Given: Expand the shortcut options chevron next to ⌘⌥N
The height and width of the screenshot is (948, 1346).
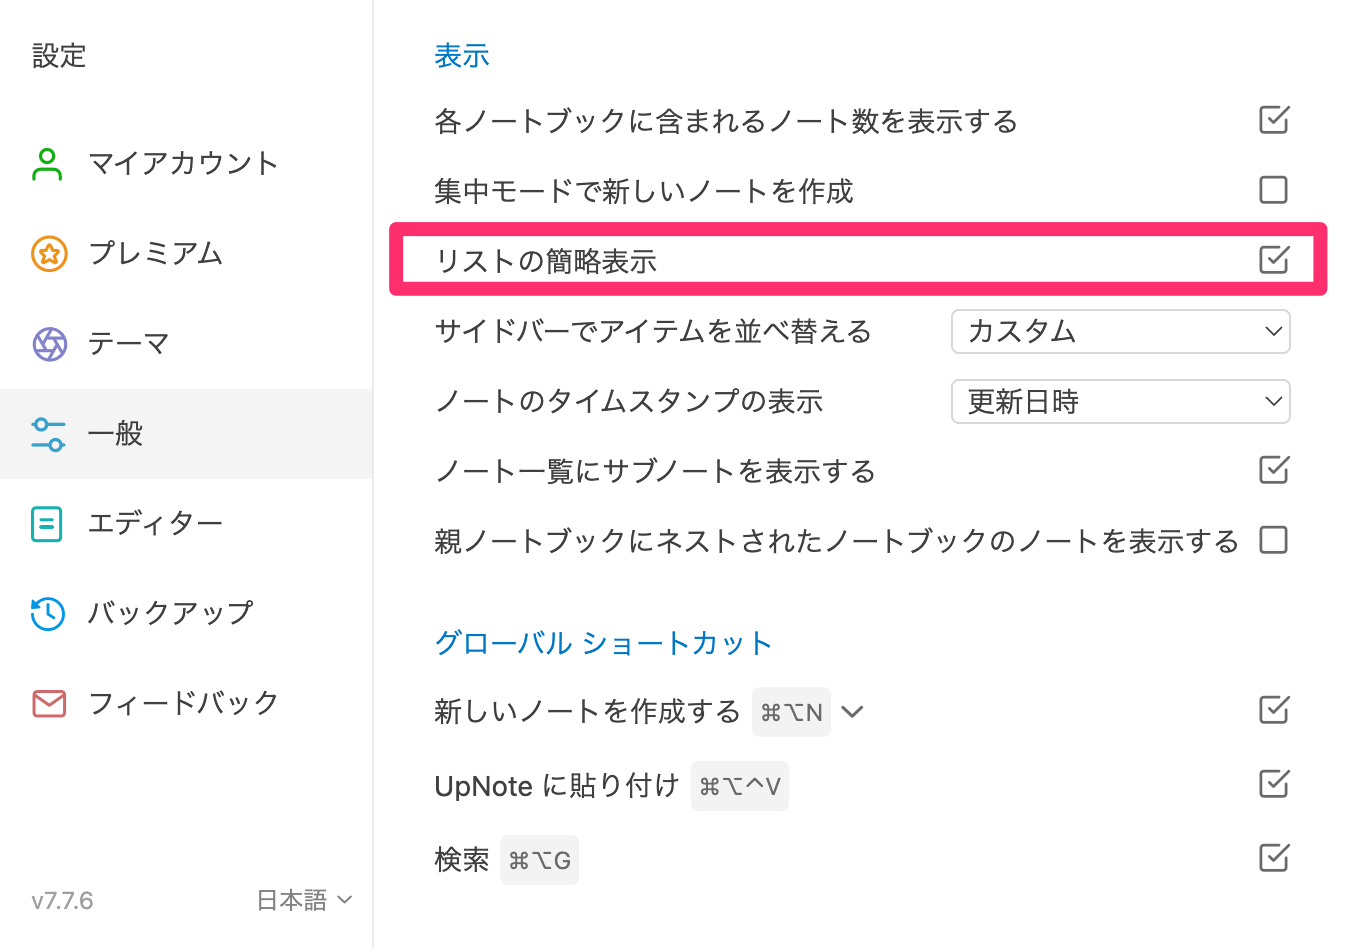Looking at the screenshot, I should coord(851,711).
